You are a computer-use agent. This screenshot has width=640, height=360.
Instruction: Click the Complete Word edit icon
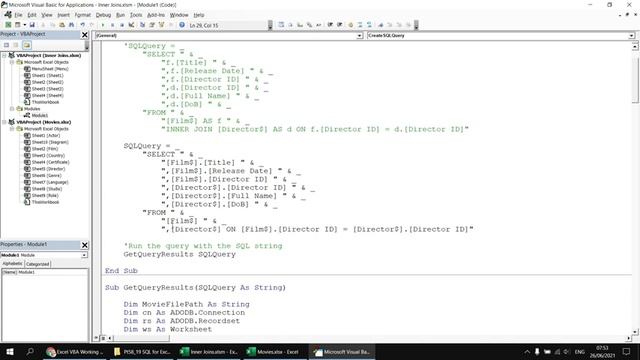(319, 25)
